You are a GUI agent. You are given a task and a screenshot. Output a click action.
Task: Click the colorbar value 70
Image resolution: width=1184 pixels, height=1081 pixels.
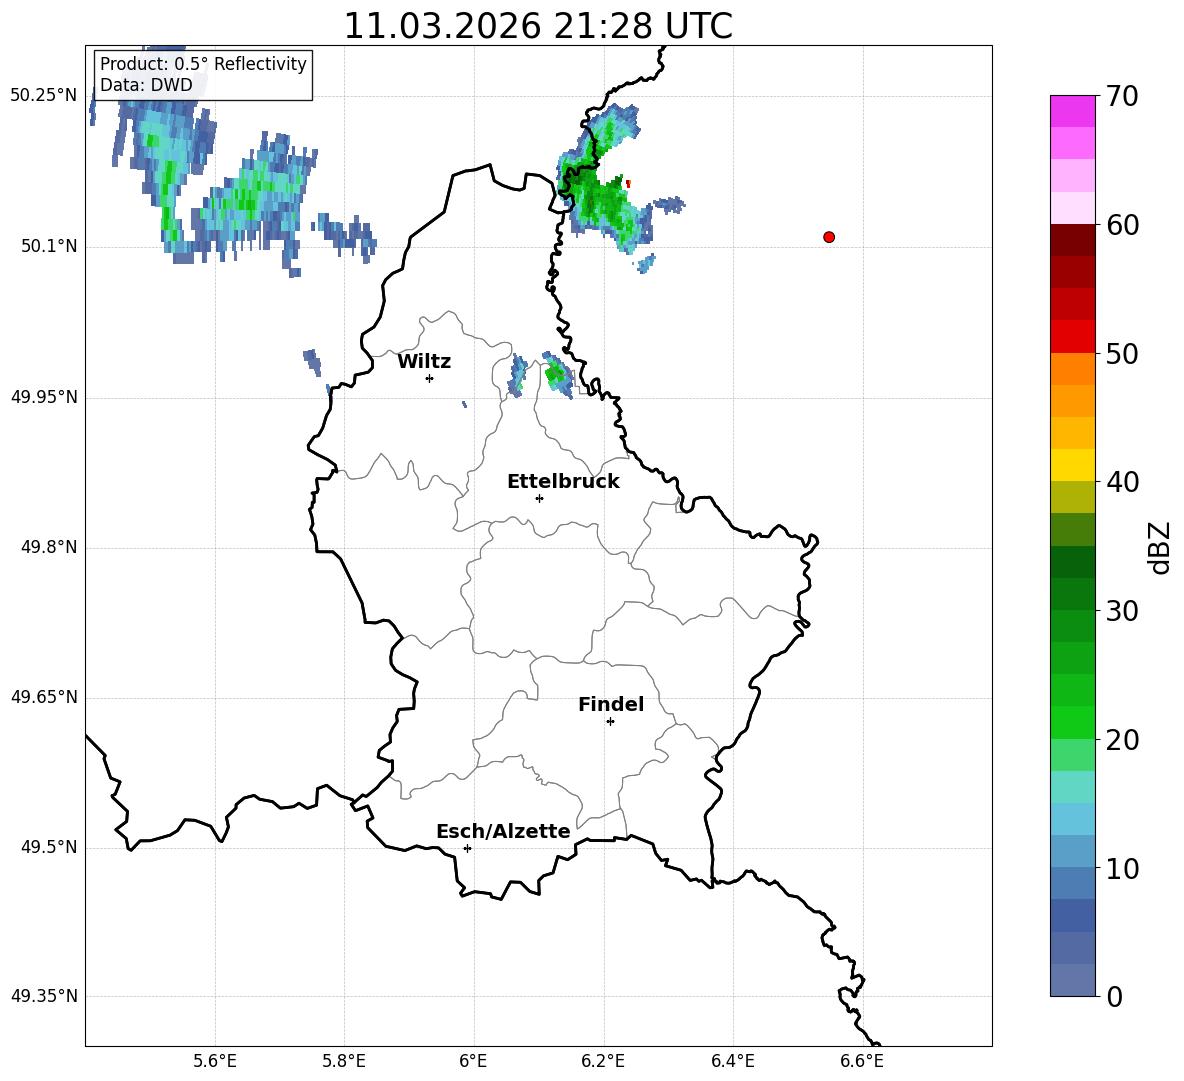tap(1122, 96)
